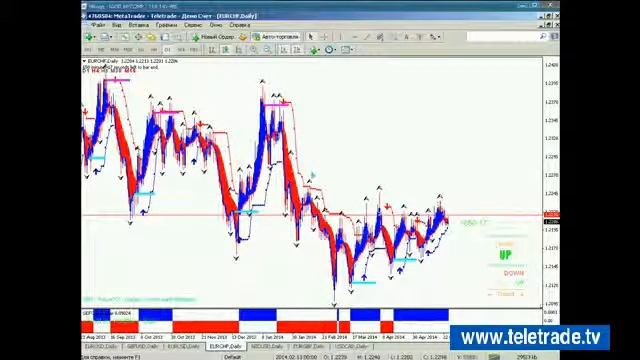Set timeframe to M15
Viewport: 640px width, 360px height.
click(x=114, y=49)
